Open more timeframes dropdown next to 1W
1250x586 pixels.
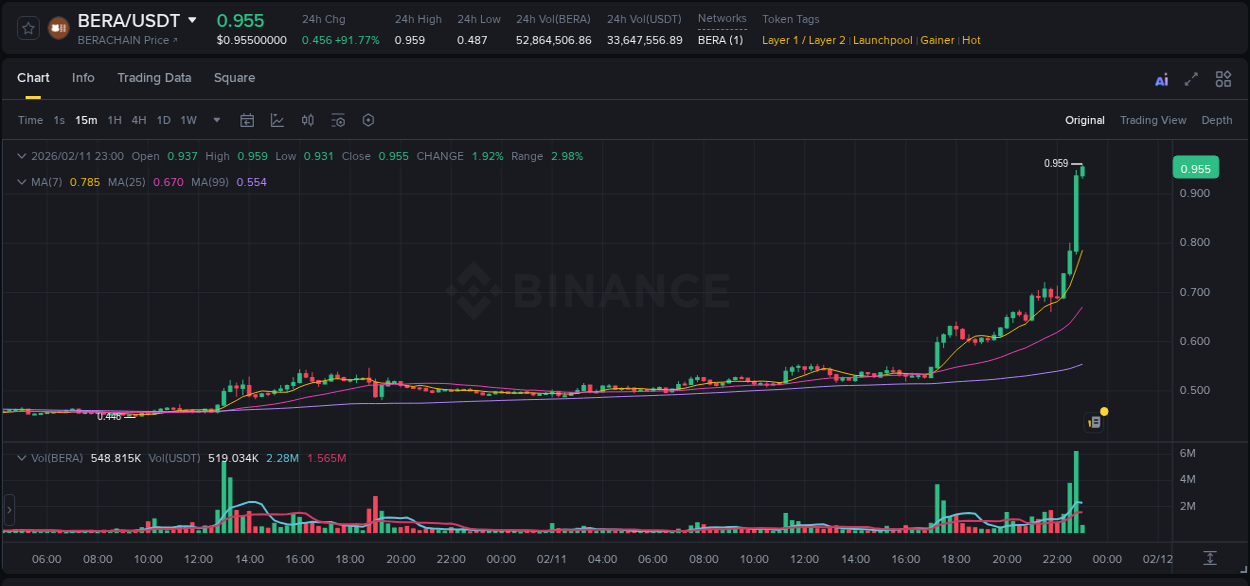click(215, 120)
